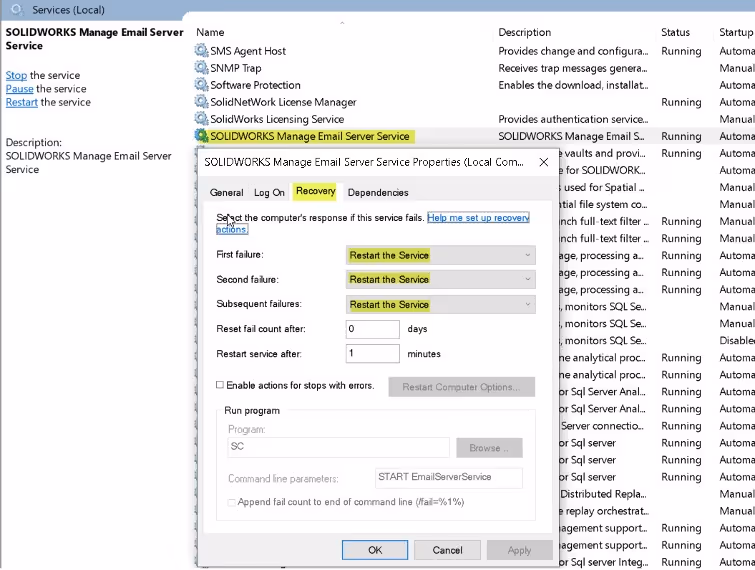Viewport: 755px width, 570px height.
Task: Click the OK button
Action: click(x=375, y=550)
